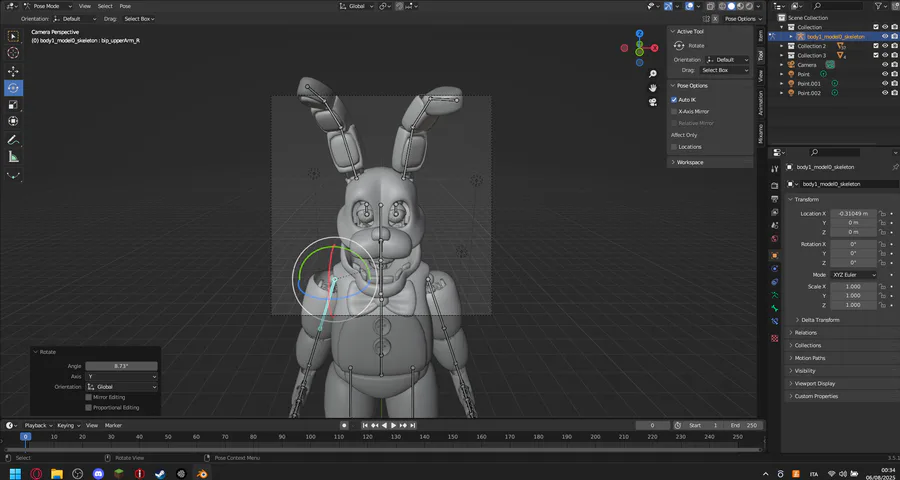The image size is (900, 480).
Task: Open the Playback menu in timeline
Action: [38, 426]
